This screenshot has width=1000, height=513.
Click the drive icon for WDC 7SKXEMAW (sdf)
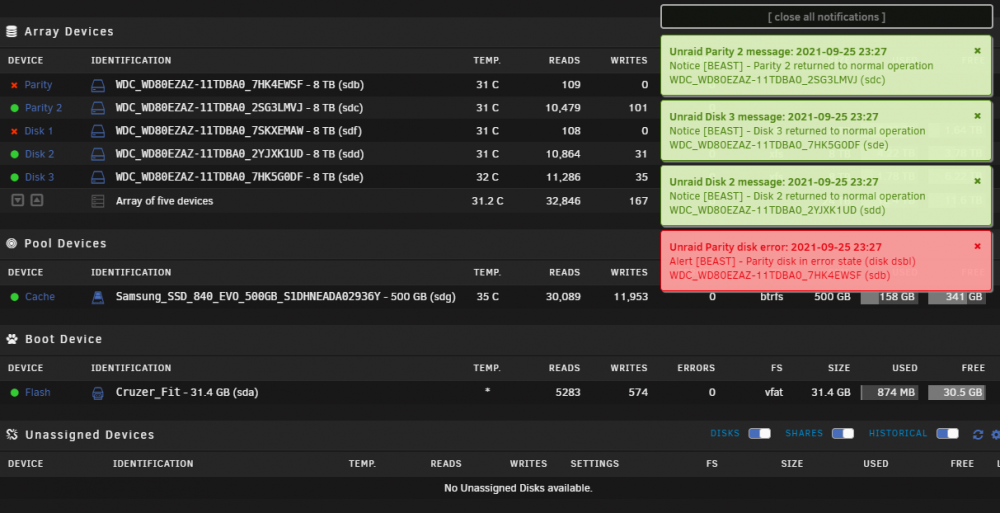98,131
